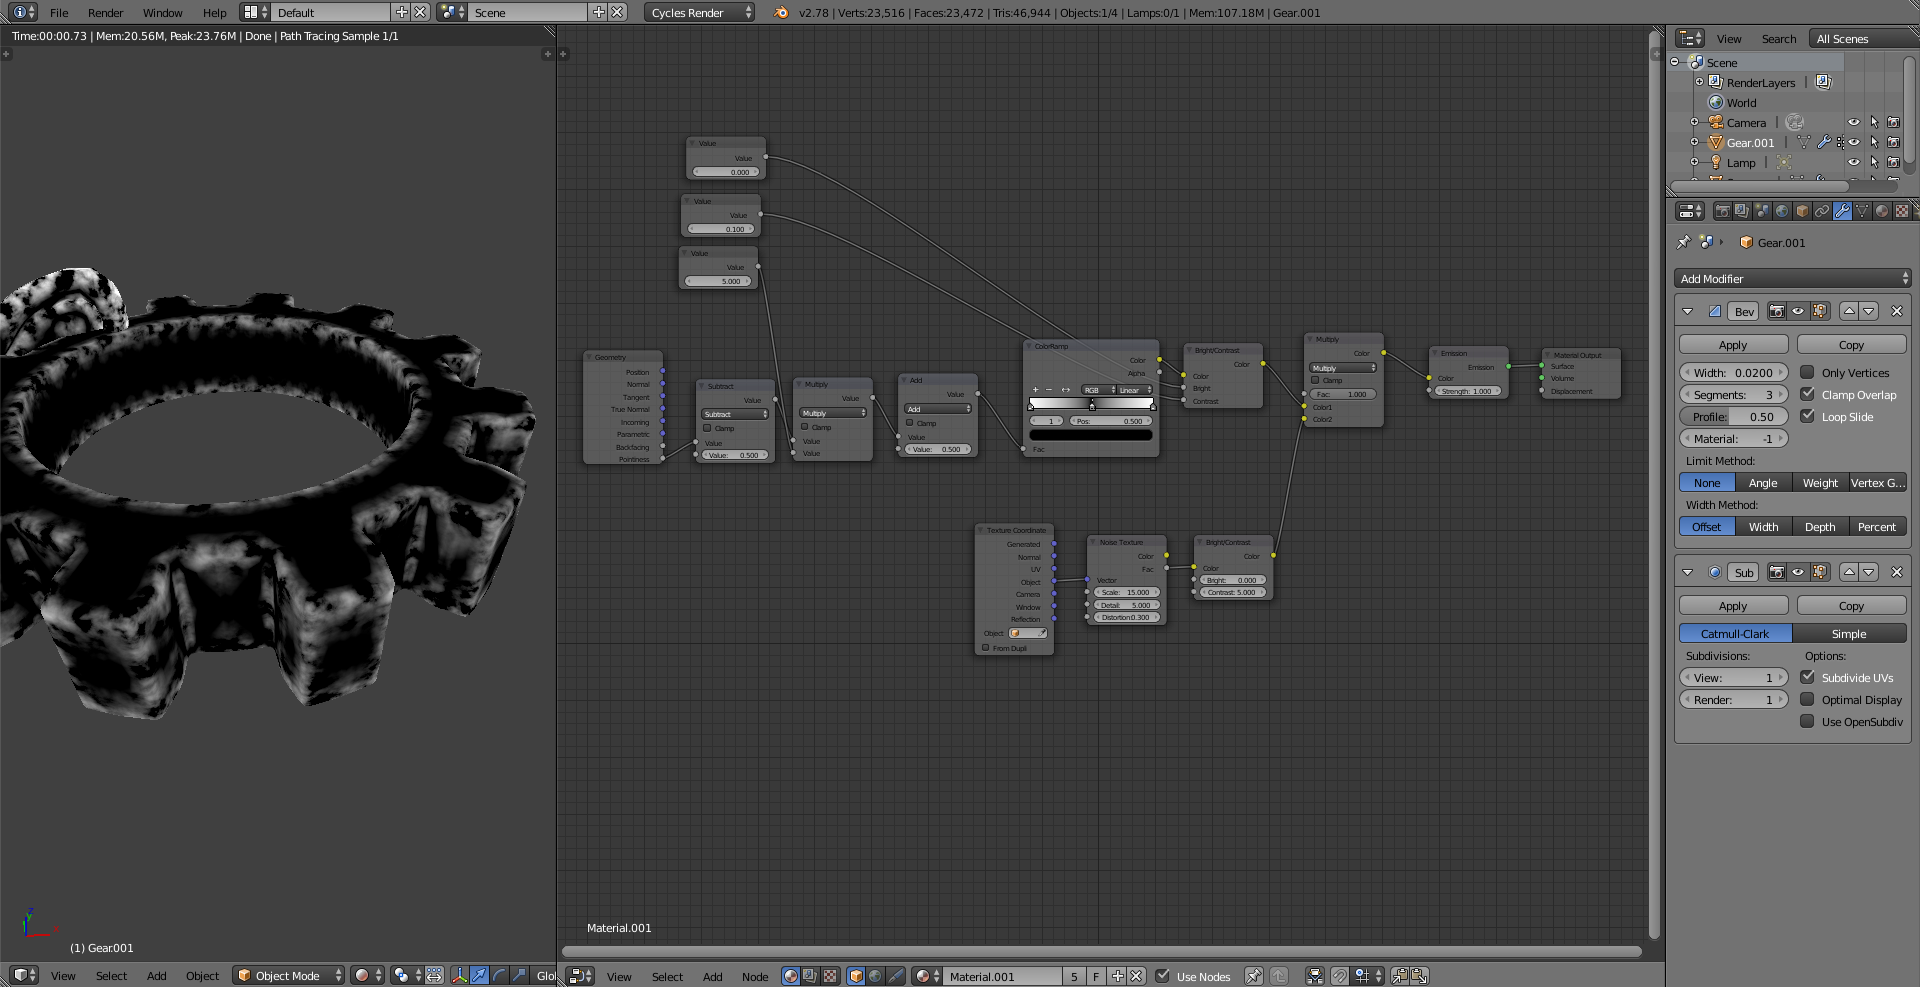Open the World properties tab icon
The width and height of the screenshot is (1920, 987).
1782,211
